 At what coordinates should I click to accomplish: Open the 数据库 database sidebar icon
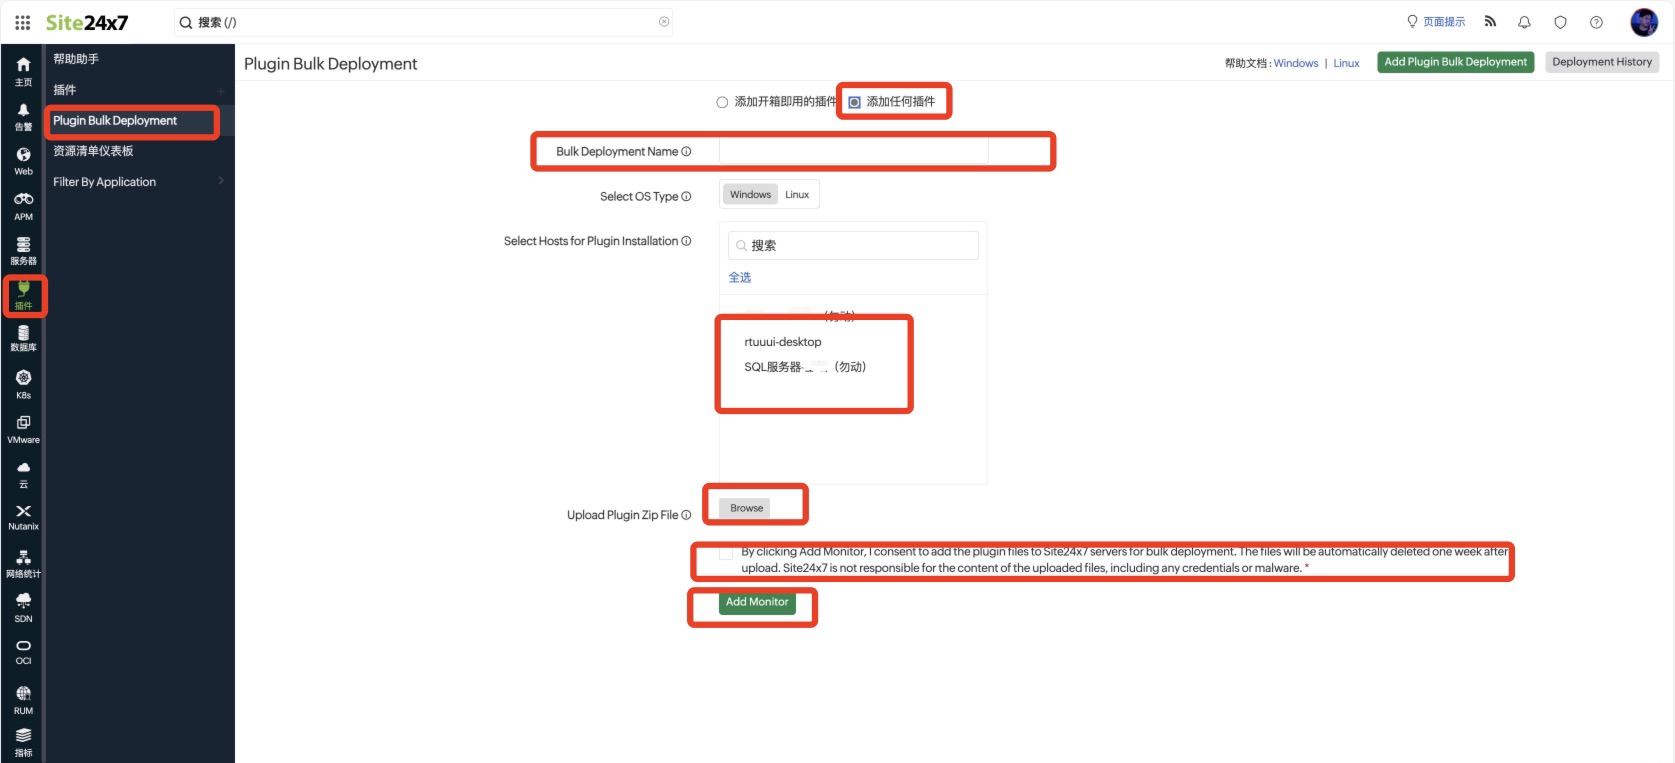(23, 339)
